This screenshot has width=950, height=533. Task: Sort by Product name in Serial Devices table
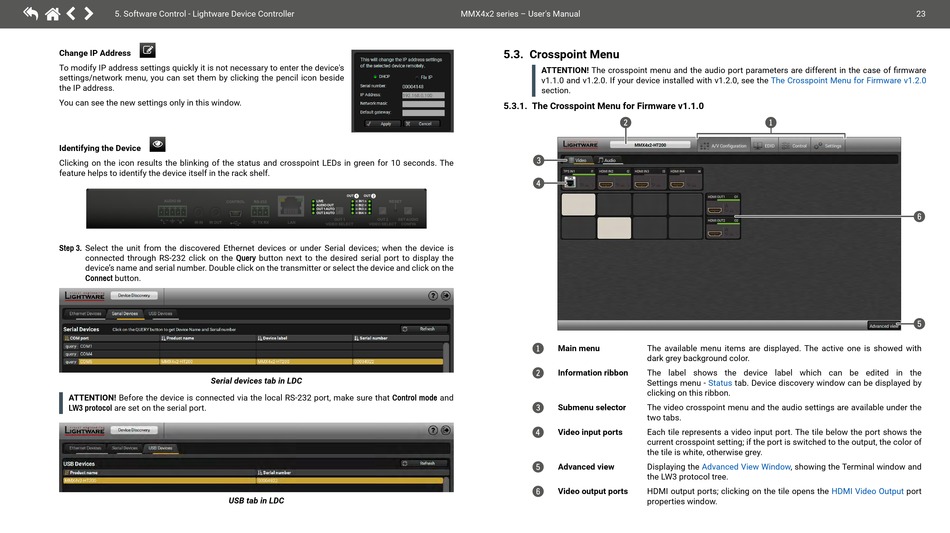[208, 338]
